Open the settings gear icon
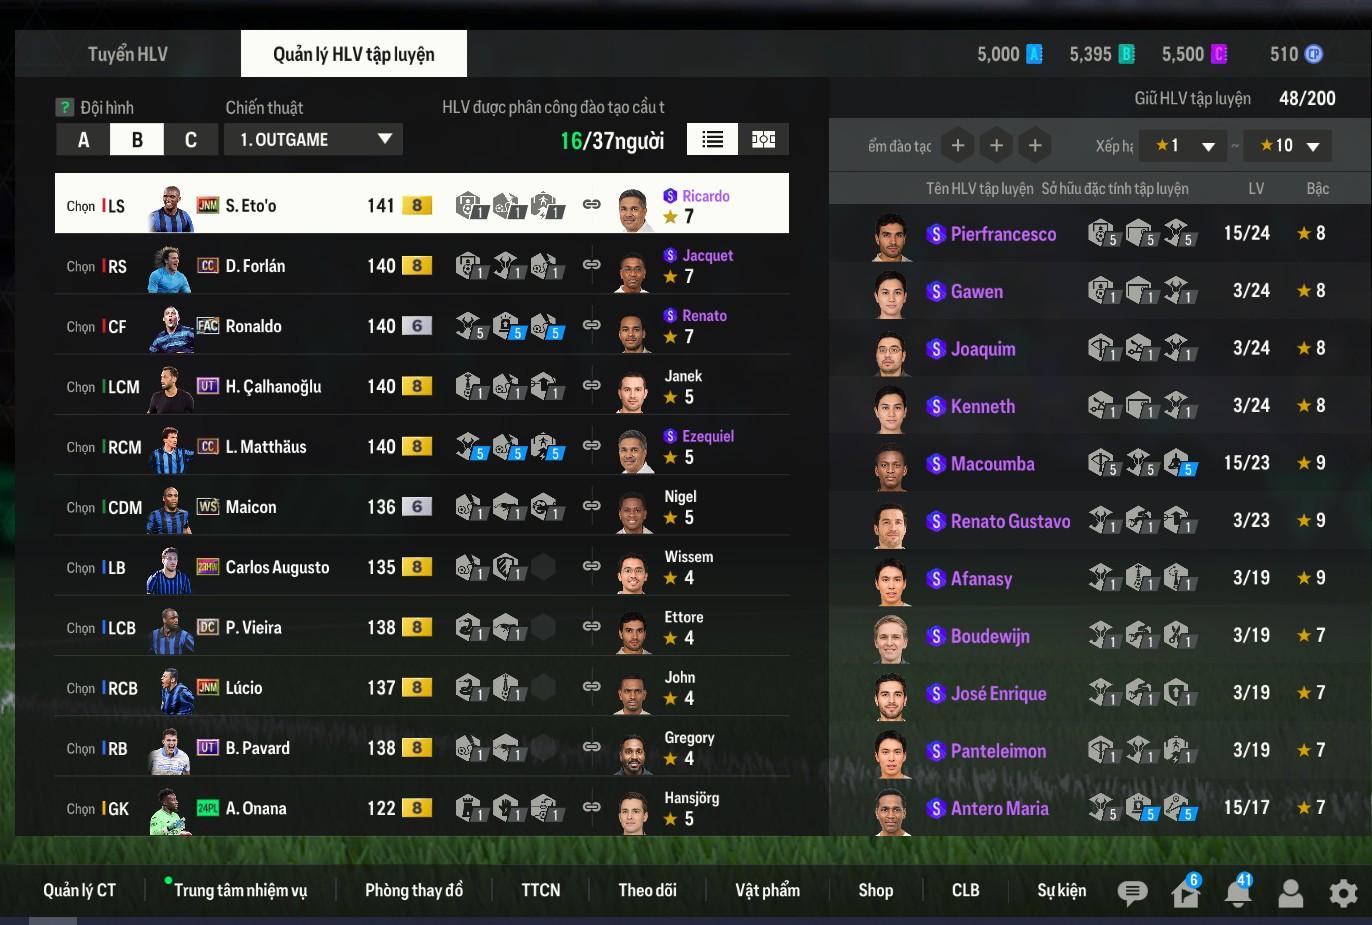The height and width of the screenshot is (925, 1372). click(x=1343, y=892)
